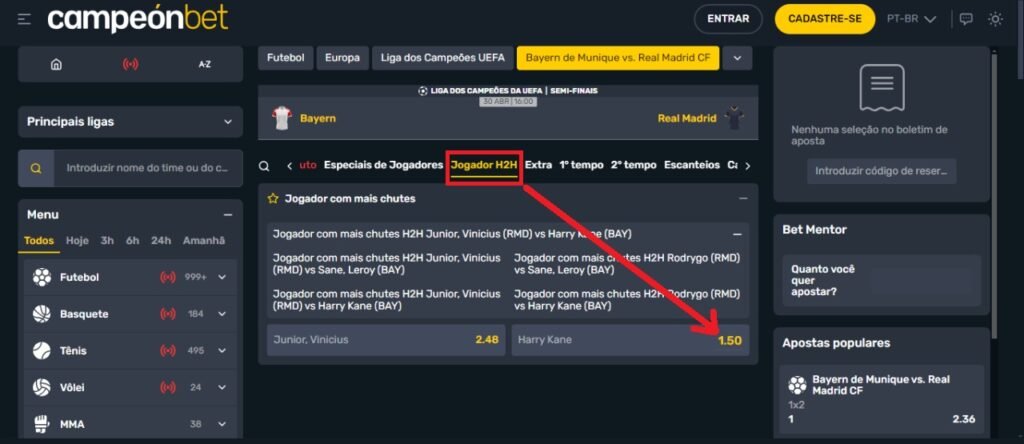Open live events icon in sidebar
Viewport: 1024px width, 444px height.
(x=130, y=64)
